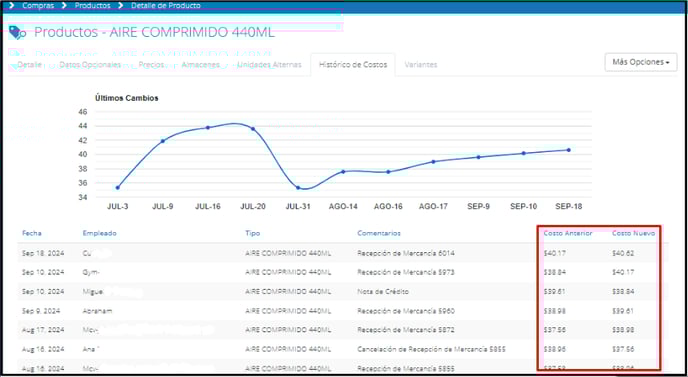Sort by the Fecha column header

click(x=32, y=233)
